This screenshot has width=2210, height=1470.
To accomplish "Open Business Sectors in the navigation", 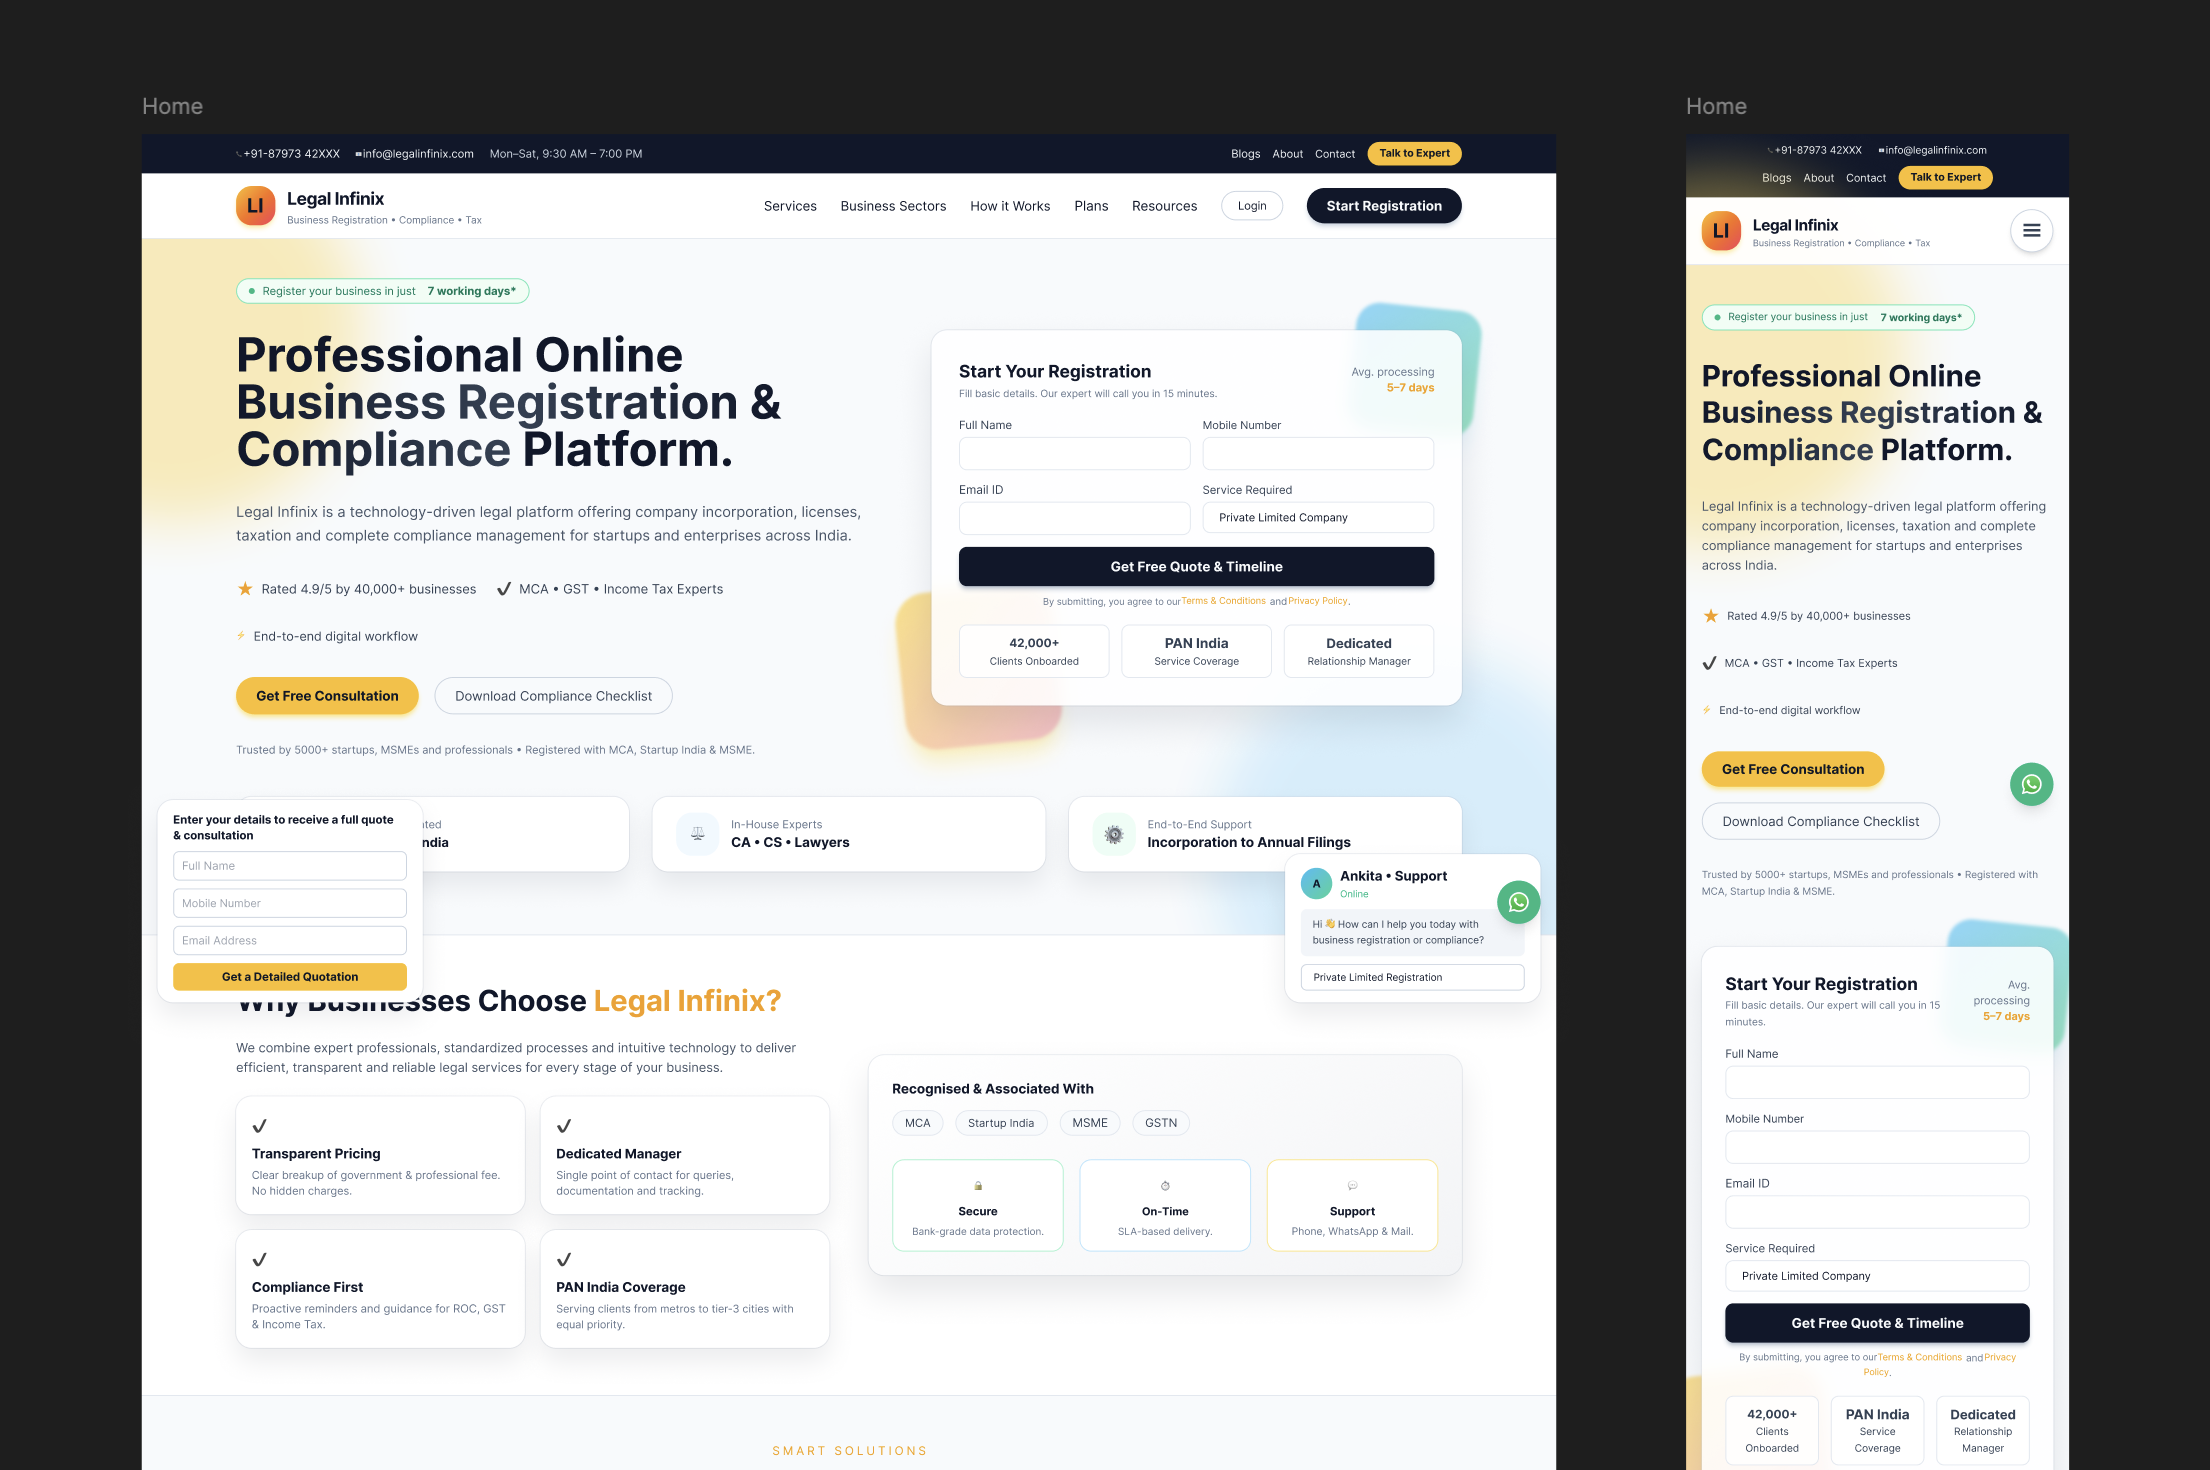I will [893, 206].
